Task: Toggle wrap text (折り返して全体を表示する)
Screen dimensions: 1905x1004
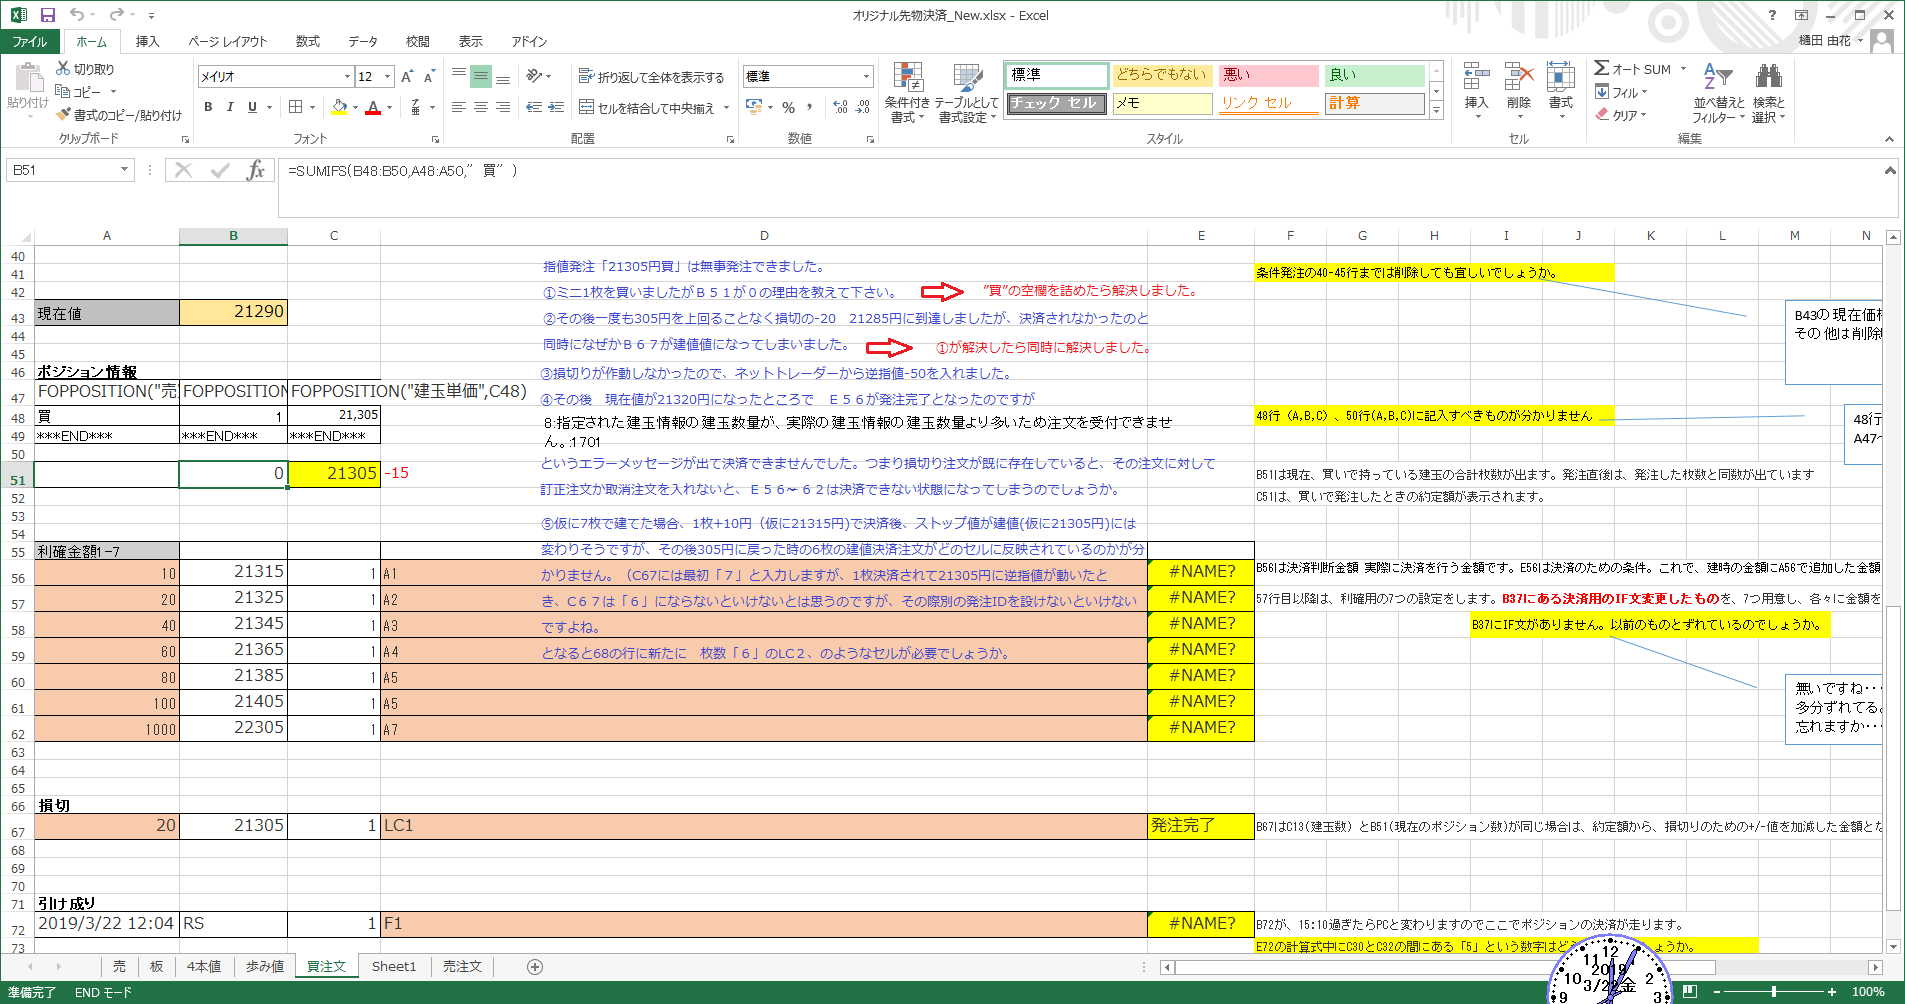Action: pos(651,77)
